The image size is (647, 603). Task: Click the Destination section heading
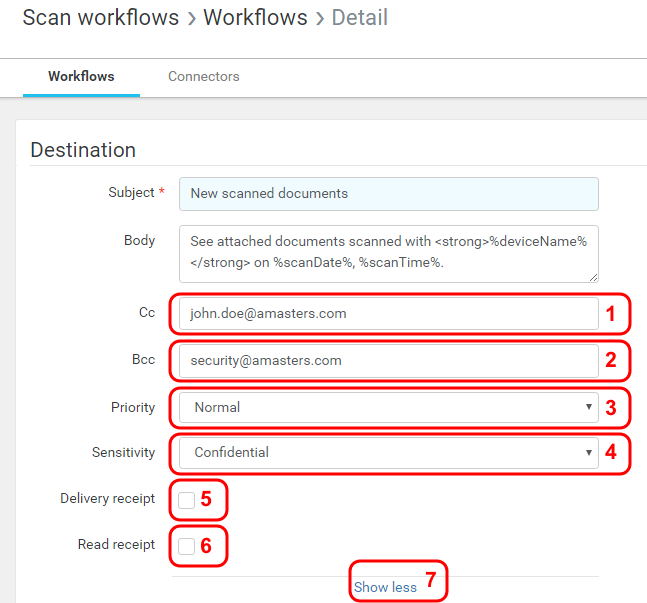click(83, 150)
